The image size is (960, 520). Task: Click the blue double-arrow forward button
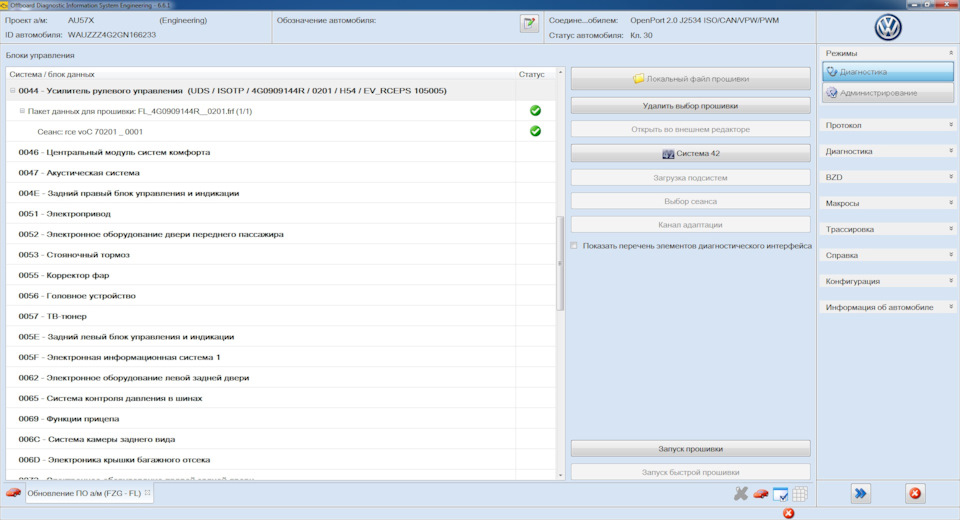coord(860,494)
